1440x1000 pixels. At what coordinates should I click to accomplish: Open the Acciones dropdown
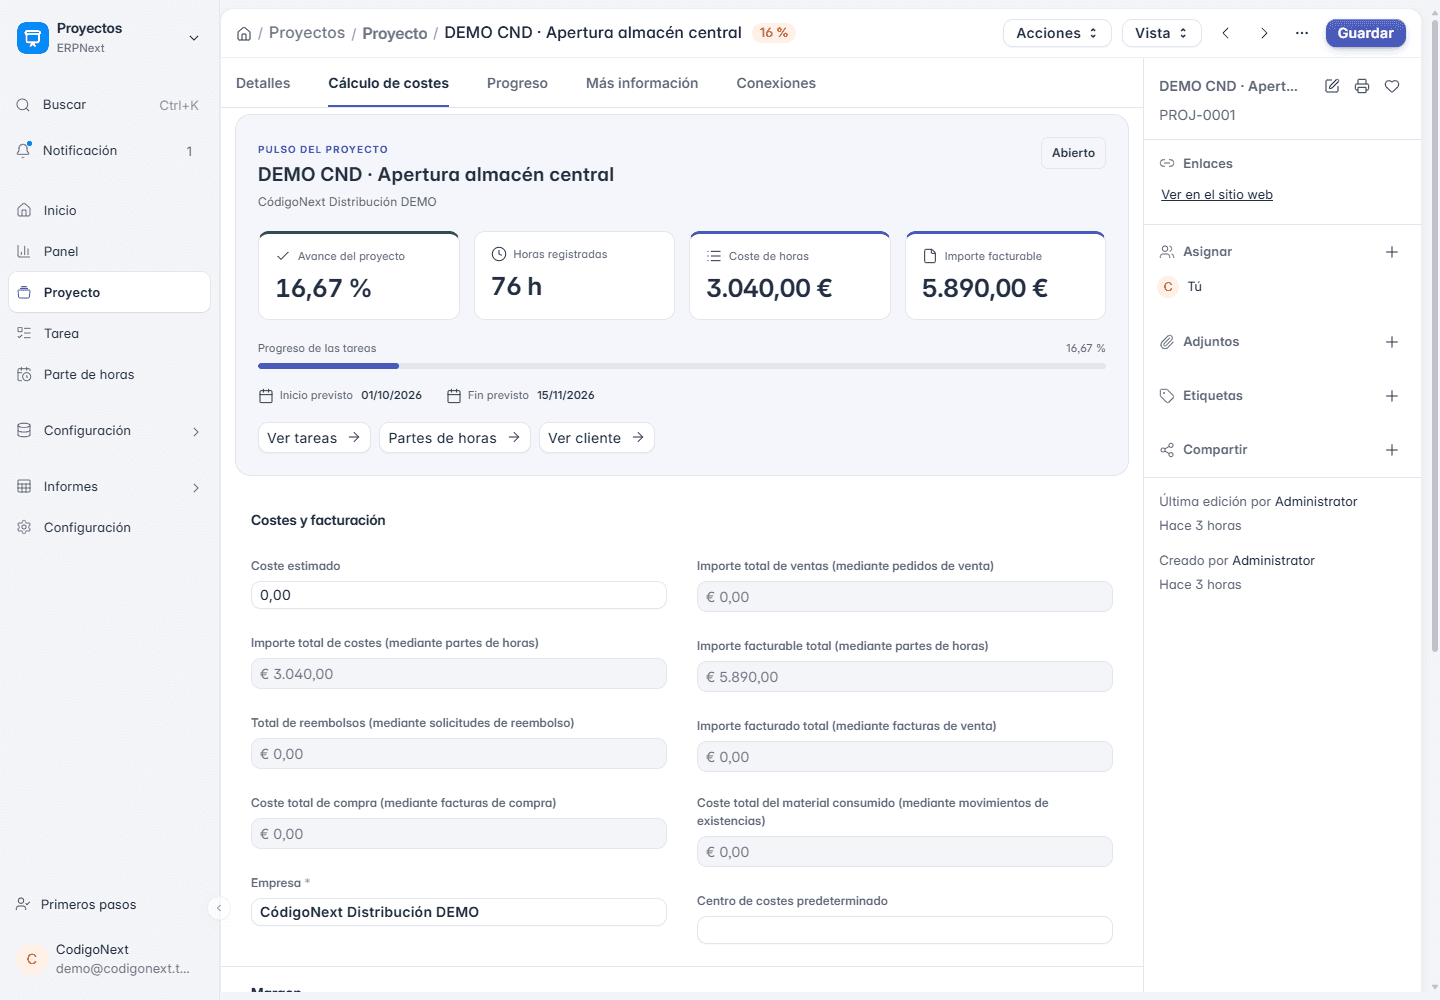coord(1057,33)
